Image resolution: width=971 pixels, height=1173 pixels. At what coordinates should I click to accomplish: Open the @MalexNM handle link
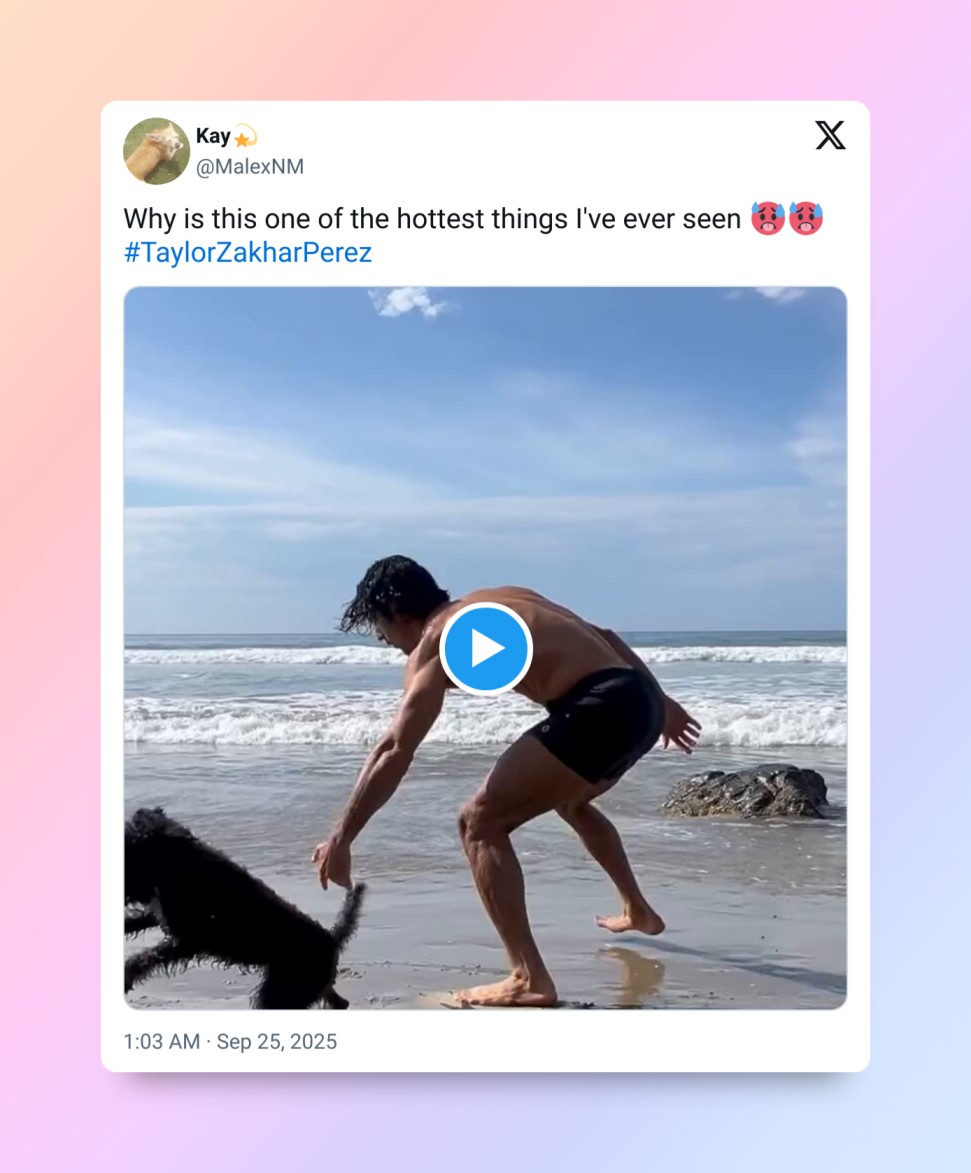(x=250, y=167)
